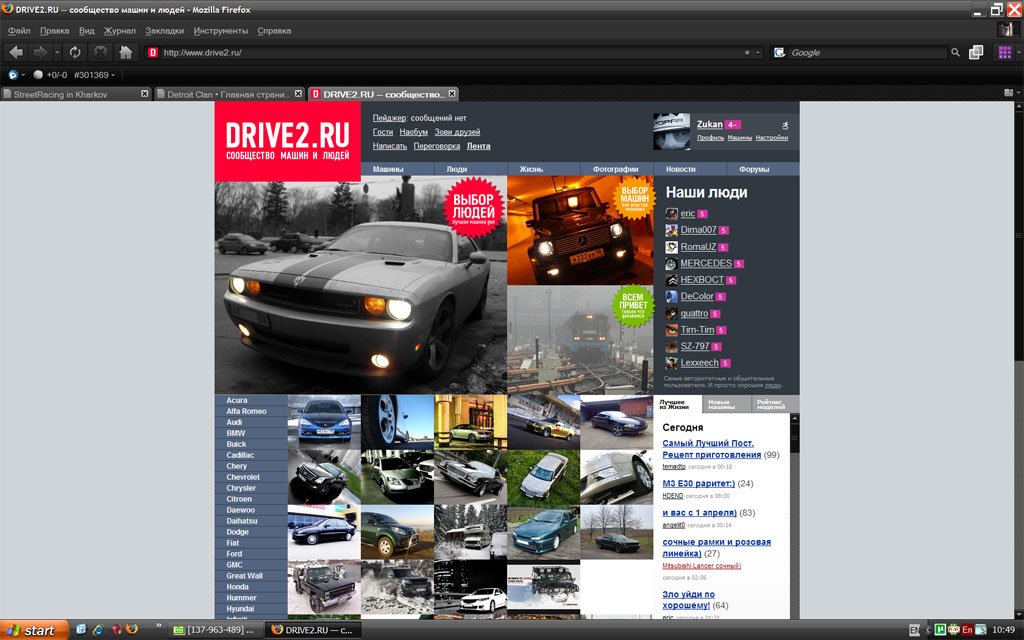Viewport: 1024px width, 640px height.
Task: Click MERCEDES user avatar icon
Action: (671, 263)
